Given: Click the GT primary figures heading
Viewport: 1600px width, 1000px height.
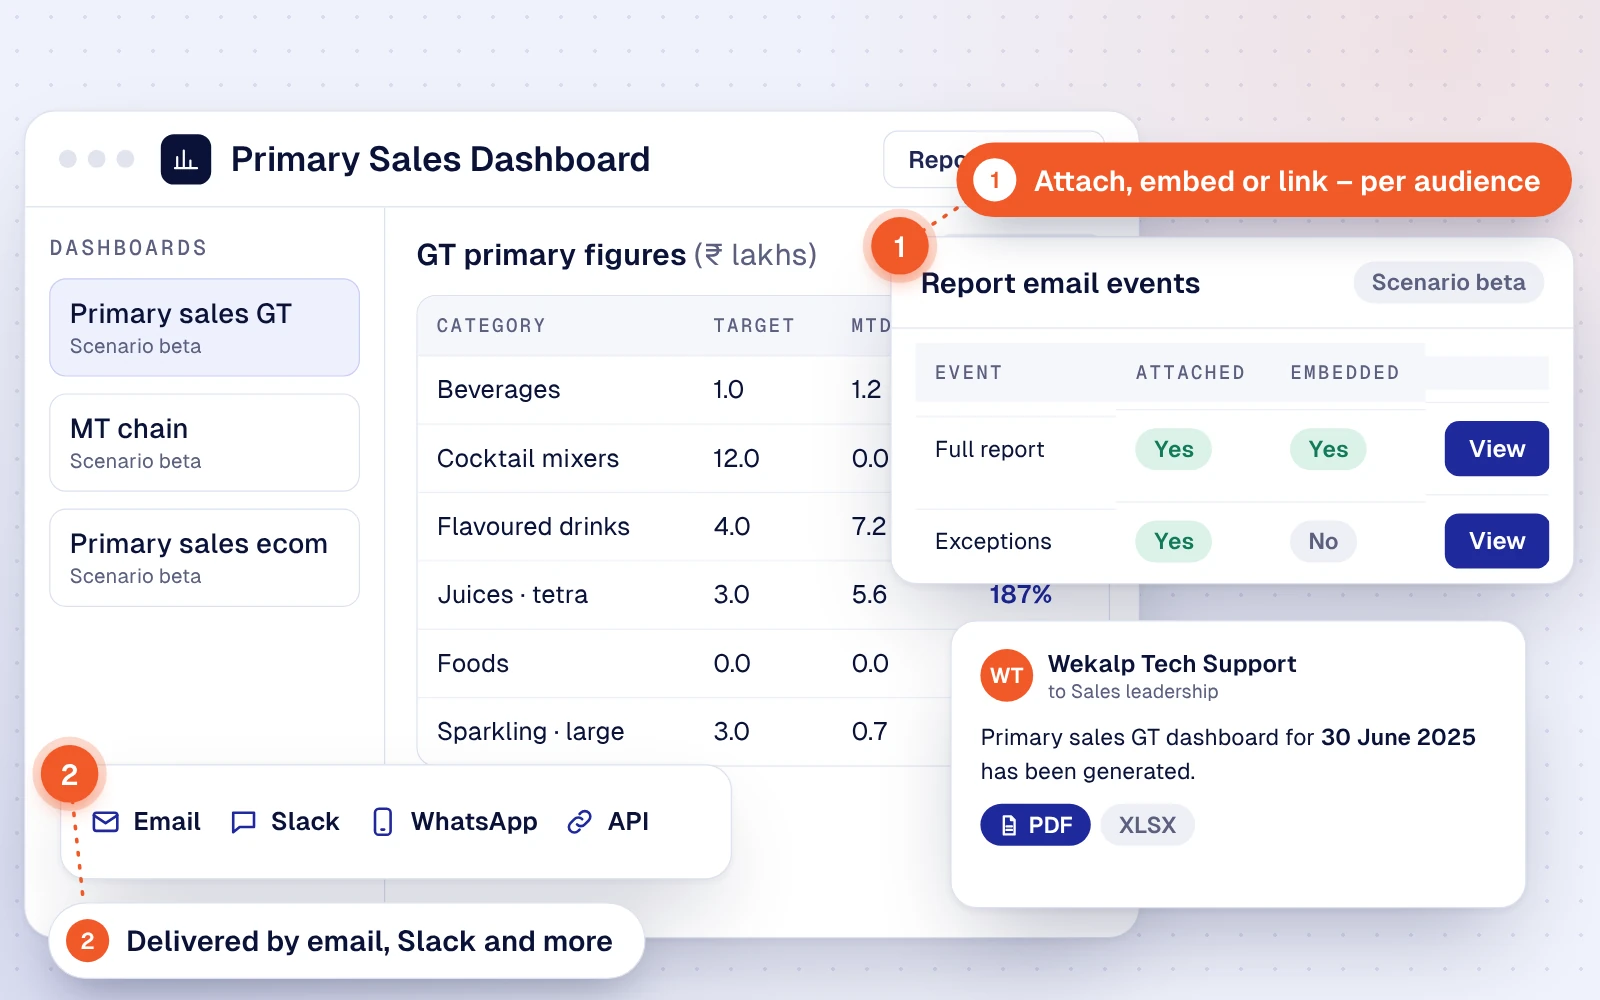Looking at the screenshot, I should pos(551,255).
